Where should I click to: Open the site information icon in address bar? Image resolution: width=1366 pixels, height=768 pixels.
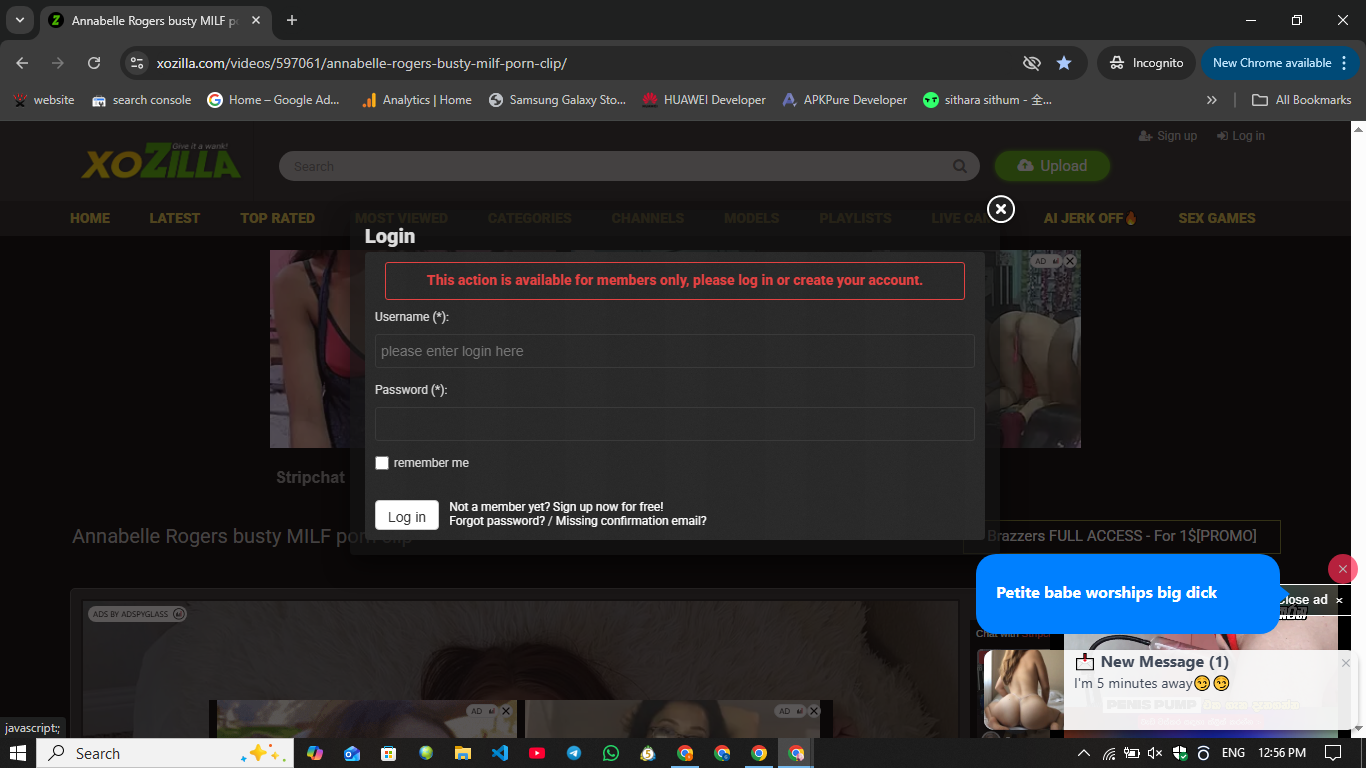click(137, 63)
